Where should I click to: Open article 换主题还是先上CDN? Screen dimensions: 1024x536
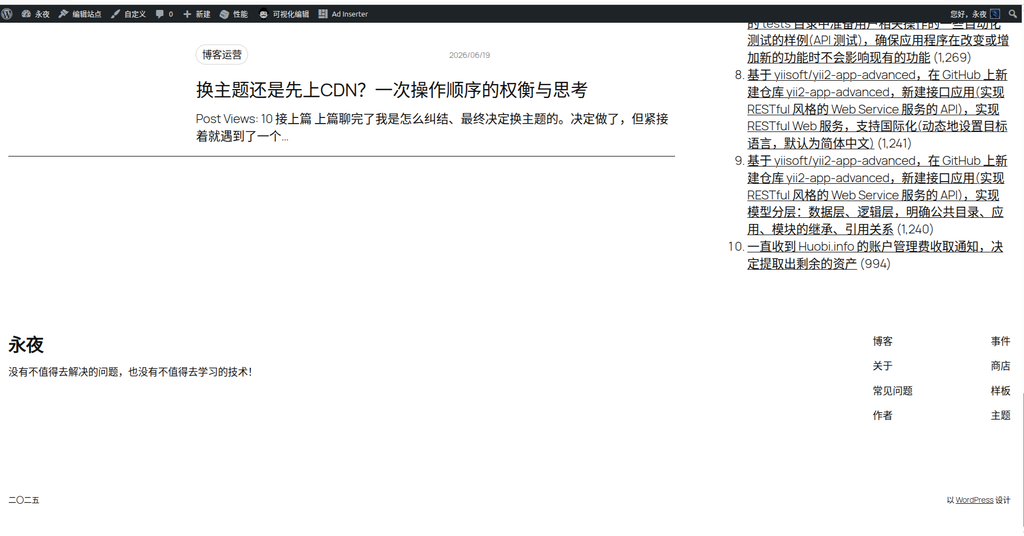392,90
